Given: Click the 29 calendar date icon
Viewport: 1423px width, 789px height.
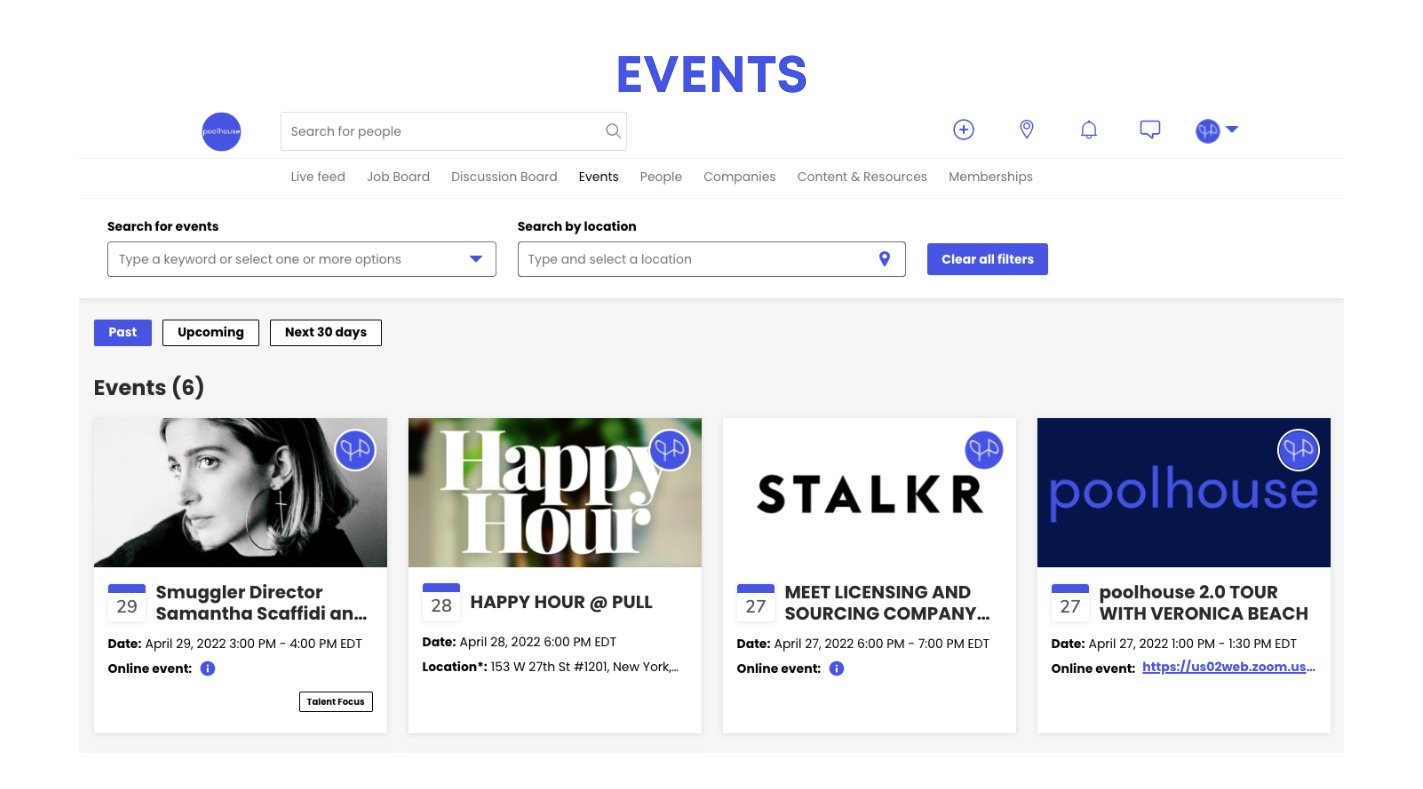Looking at the screenshot, I should (127, 602).
